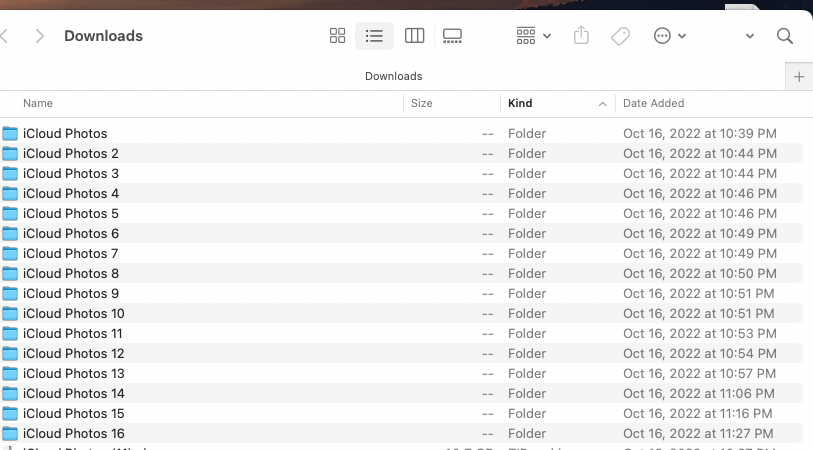813x450 pixels.
Task: Select the Downloads tab
Action: (393, 76)
